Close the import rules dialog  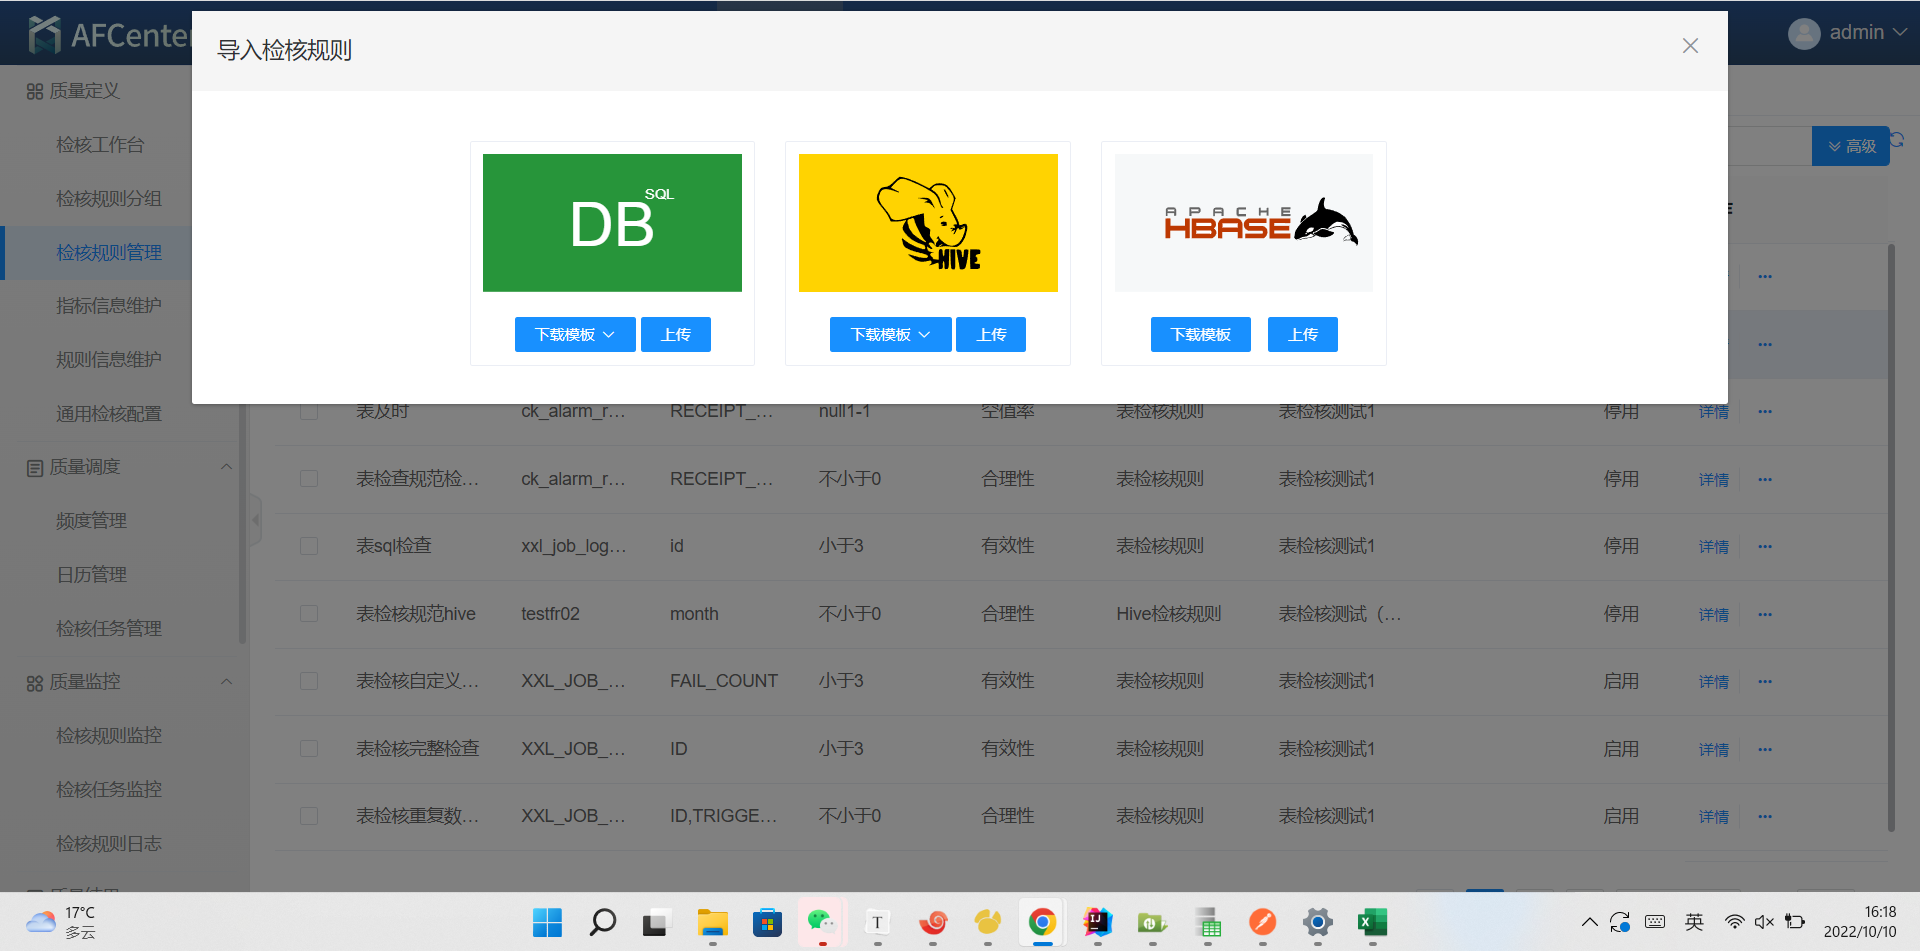pyautogui.click(x=1690, y=46)
